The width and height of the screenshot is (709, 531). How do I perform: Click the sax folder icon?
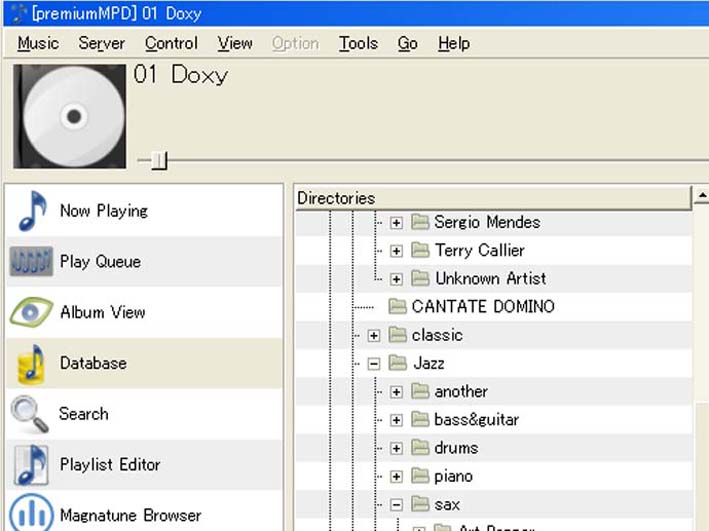click(420, 504)
